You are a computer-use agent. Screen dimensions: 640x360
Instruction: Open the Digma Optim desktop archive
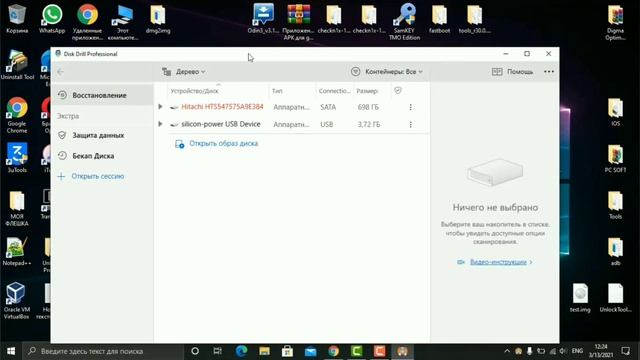point(616,22)
